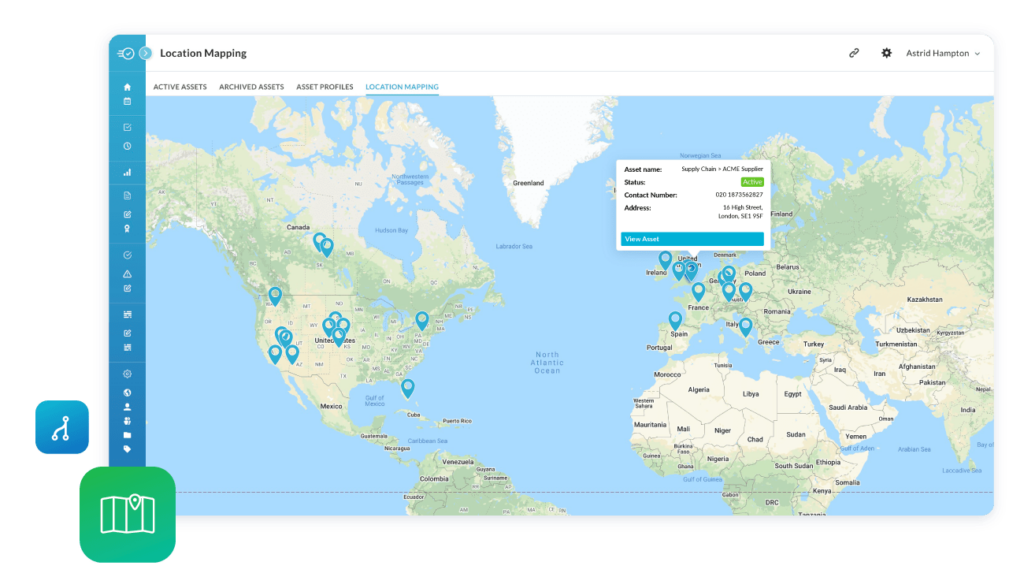Viewport: 1024px width, 577px height.
Task: Open the tag icon in sidebar
Action: point(127,449)
